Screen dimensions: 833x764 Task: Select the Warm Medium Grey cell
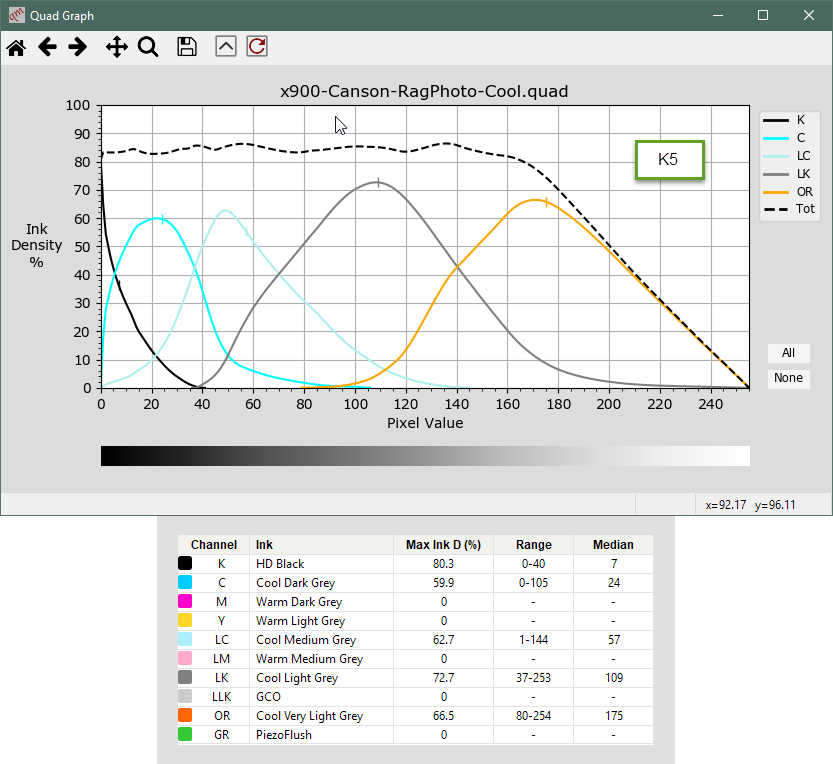point(321,659)
